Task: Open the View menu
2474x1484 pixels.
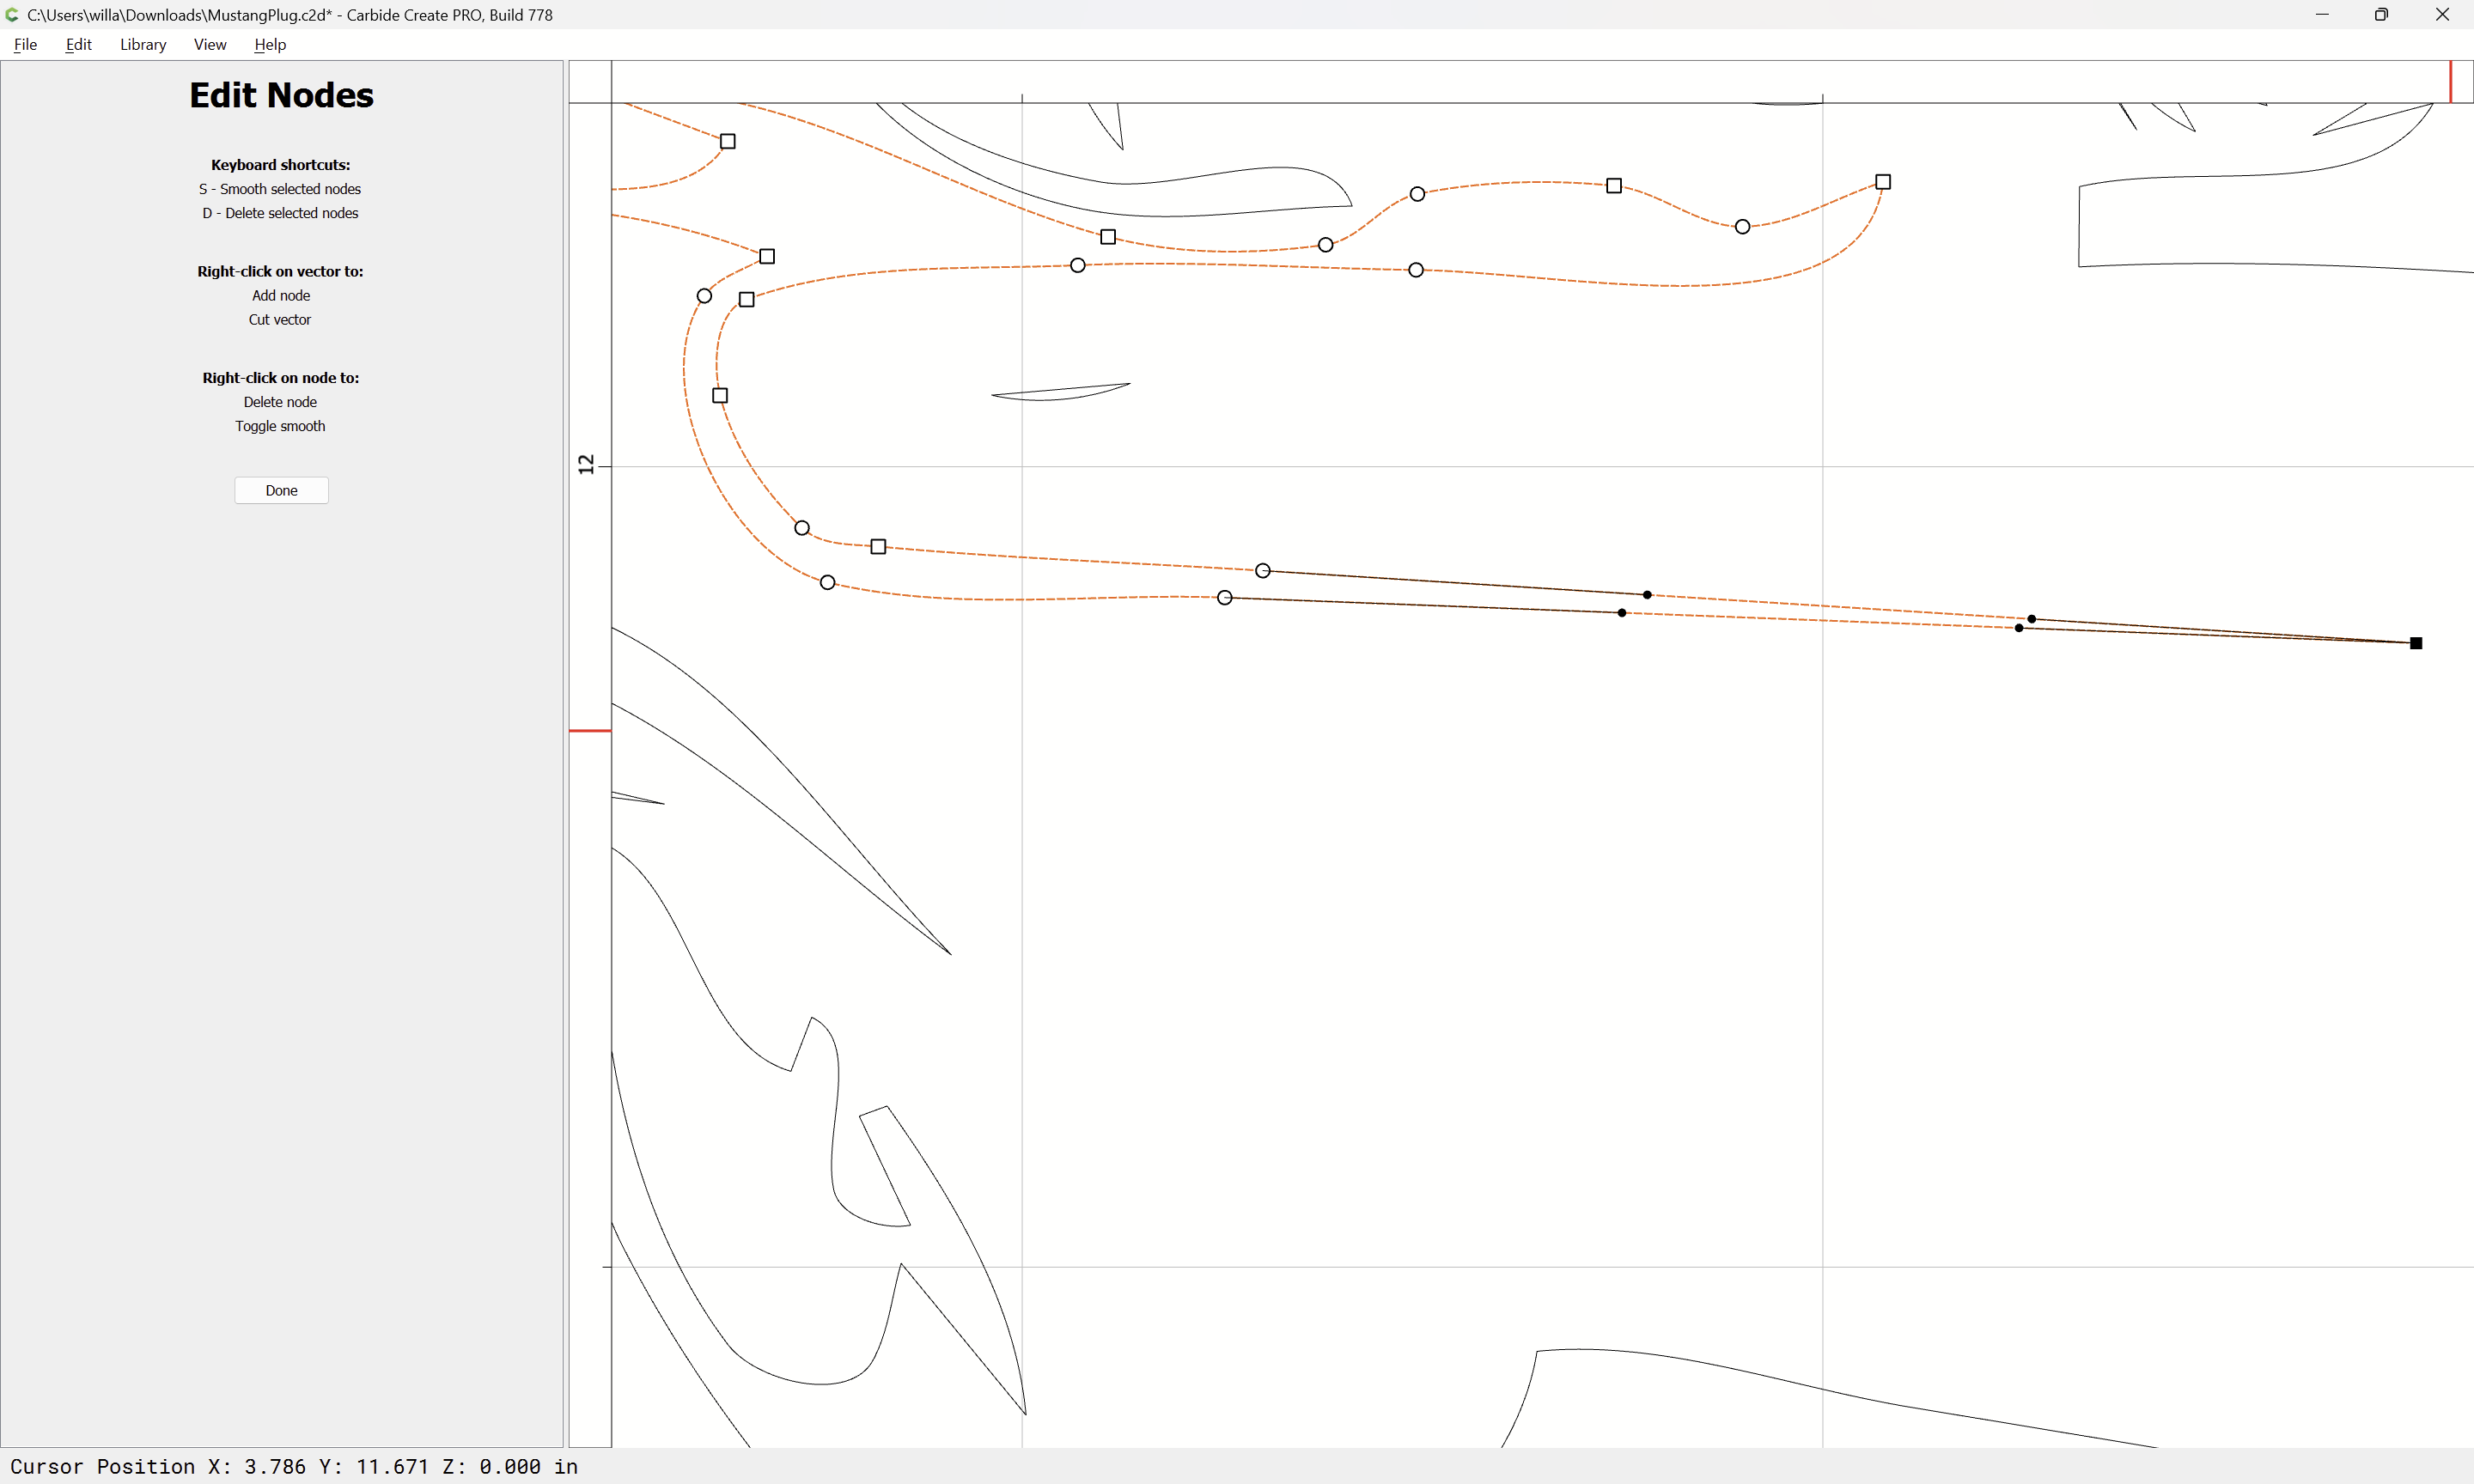Action: pyautogui.click(x=210, y=44)
